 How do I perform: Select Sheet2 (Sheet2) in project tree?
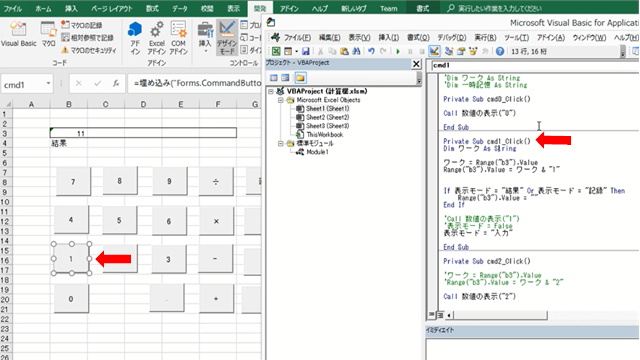point(328,117)
